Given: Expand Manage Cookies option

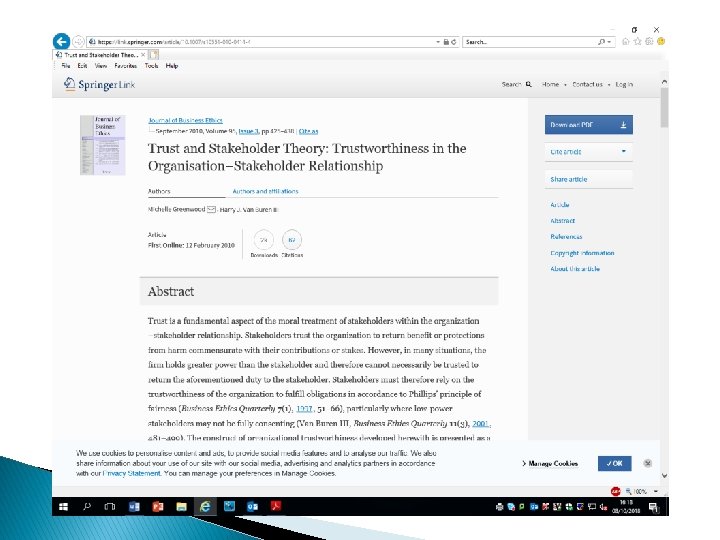Looking at the screenshot, I should 550,464.
